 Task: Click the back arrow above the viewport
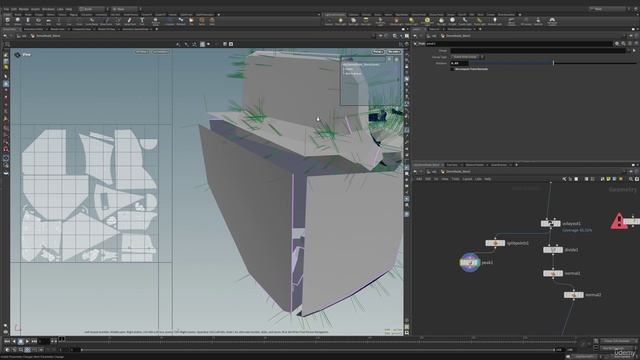[x=5, y=36]
